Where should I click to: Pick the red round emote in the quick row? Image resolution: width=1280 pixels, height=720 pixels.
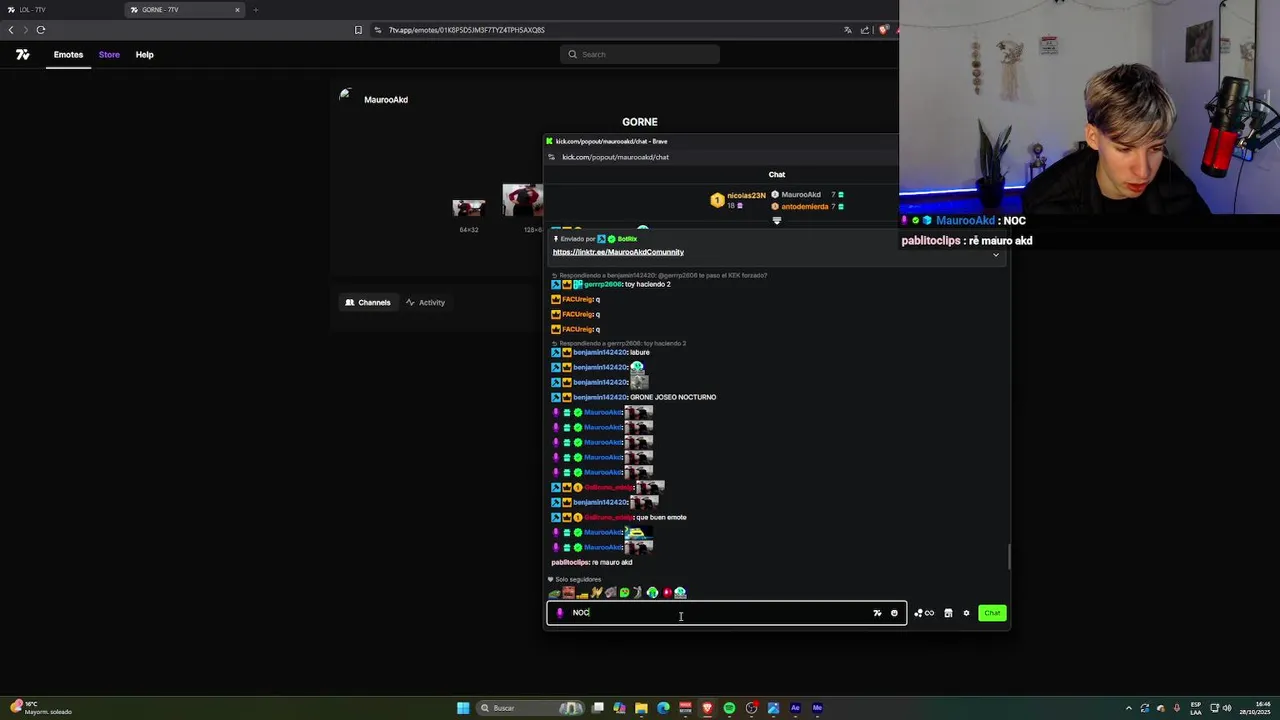click(x=666, y=593)
